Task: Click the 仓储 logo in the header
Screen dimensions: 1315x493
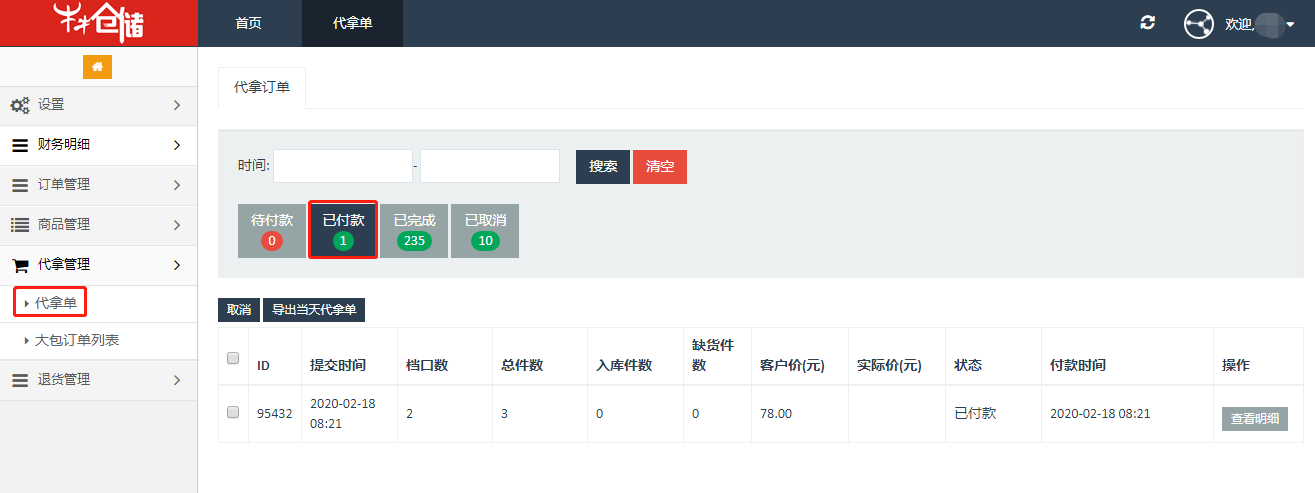Action: [98, 23]
